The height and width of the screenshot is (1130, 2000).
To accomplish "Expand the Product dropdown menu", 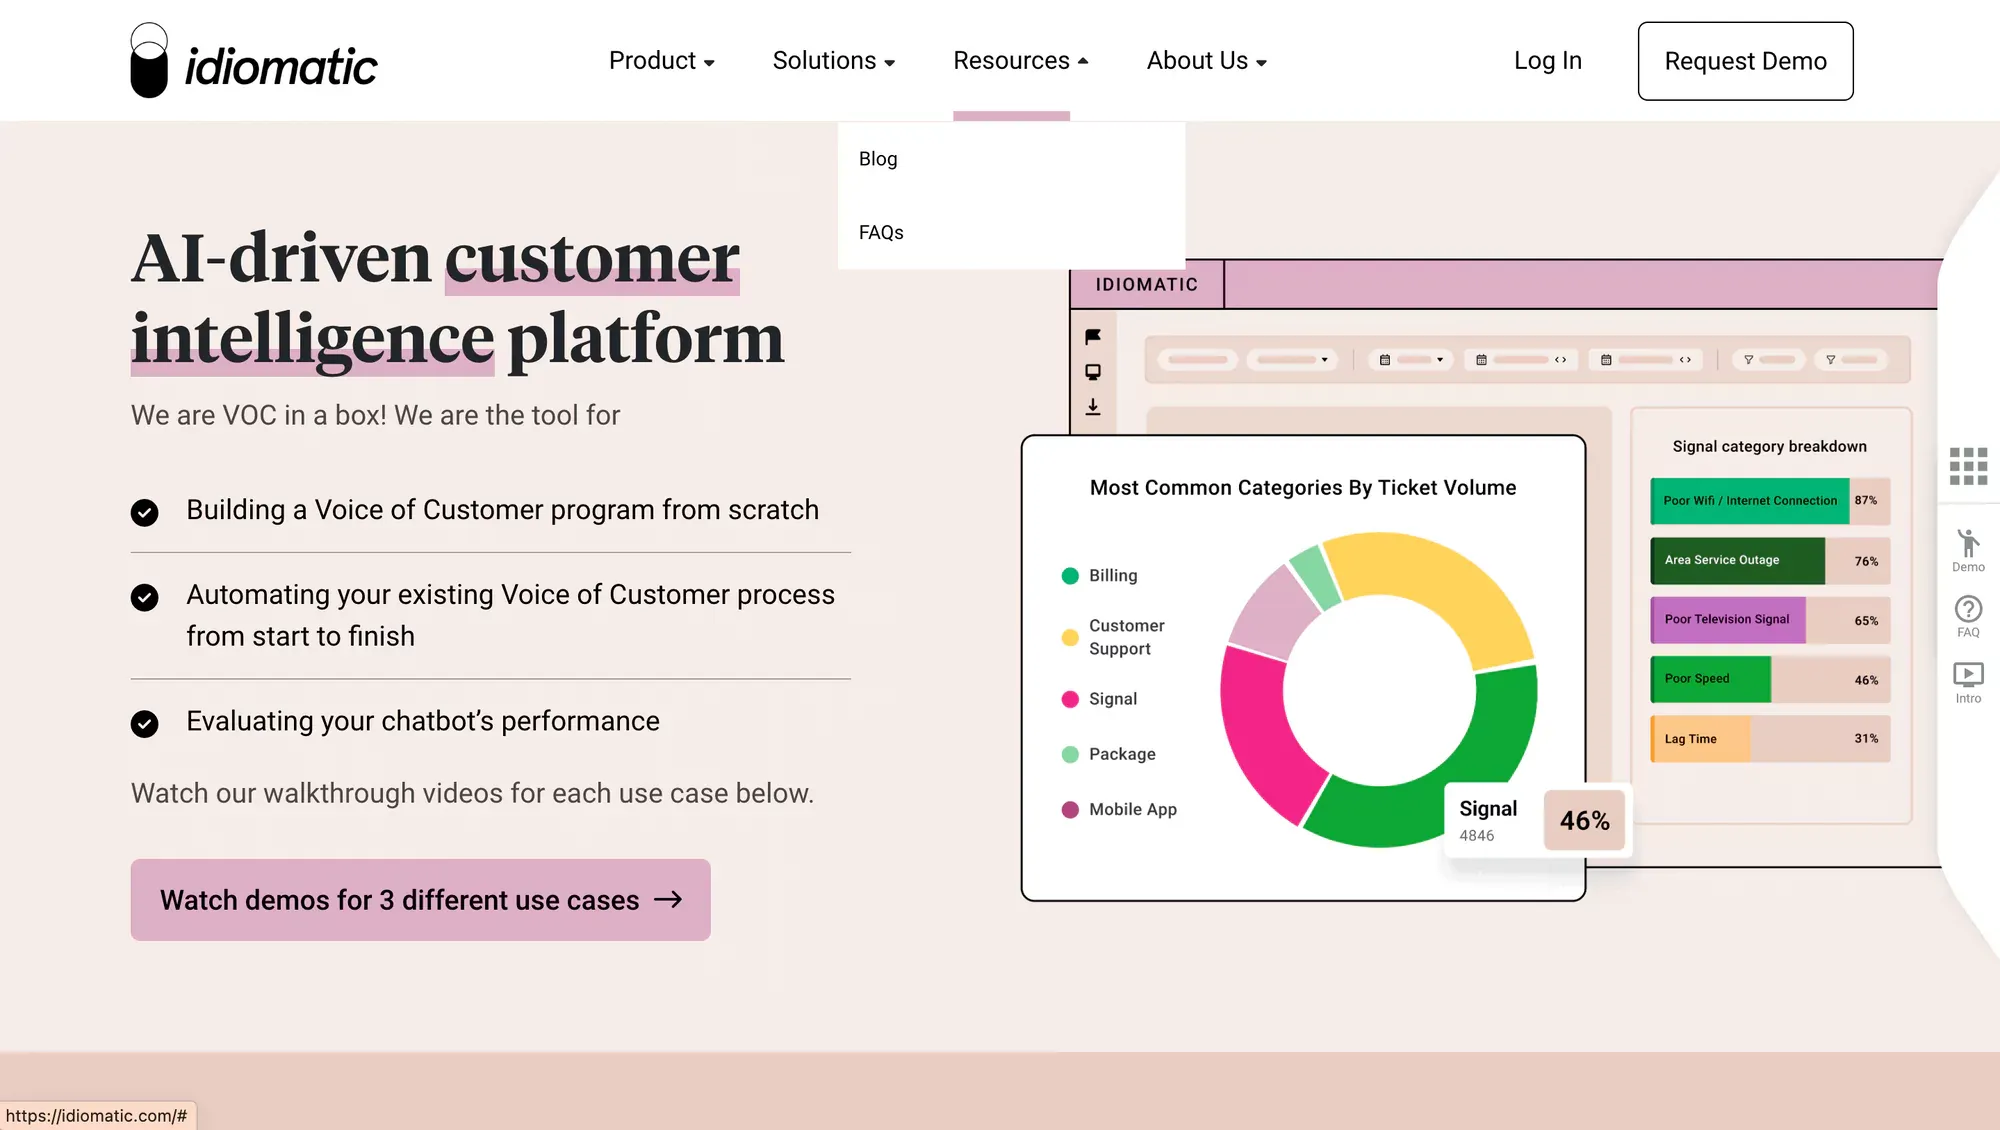I will pos(662,61).
